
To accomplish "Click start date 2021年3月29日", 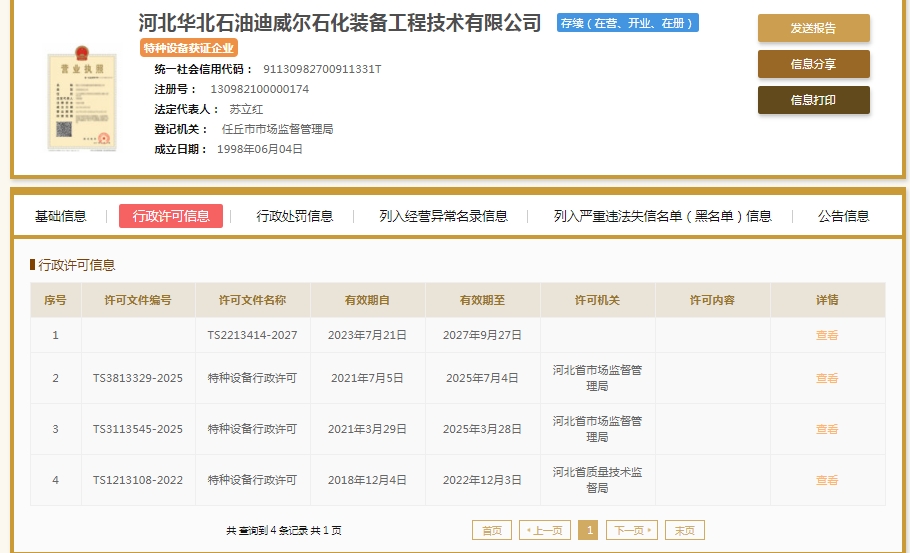I will pyautogui.click(x=367, y=429).
